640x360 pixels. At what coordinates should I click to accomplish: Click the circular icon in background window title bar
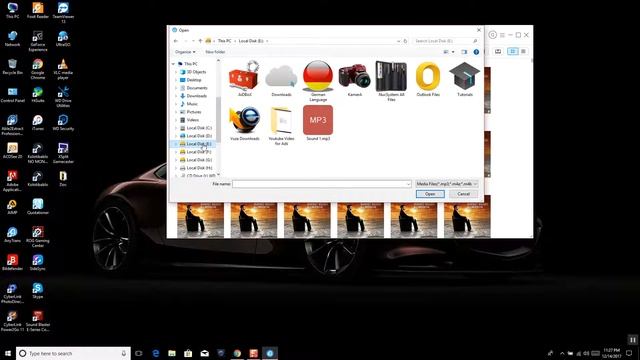click(493, 35)
